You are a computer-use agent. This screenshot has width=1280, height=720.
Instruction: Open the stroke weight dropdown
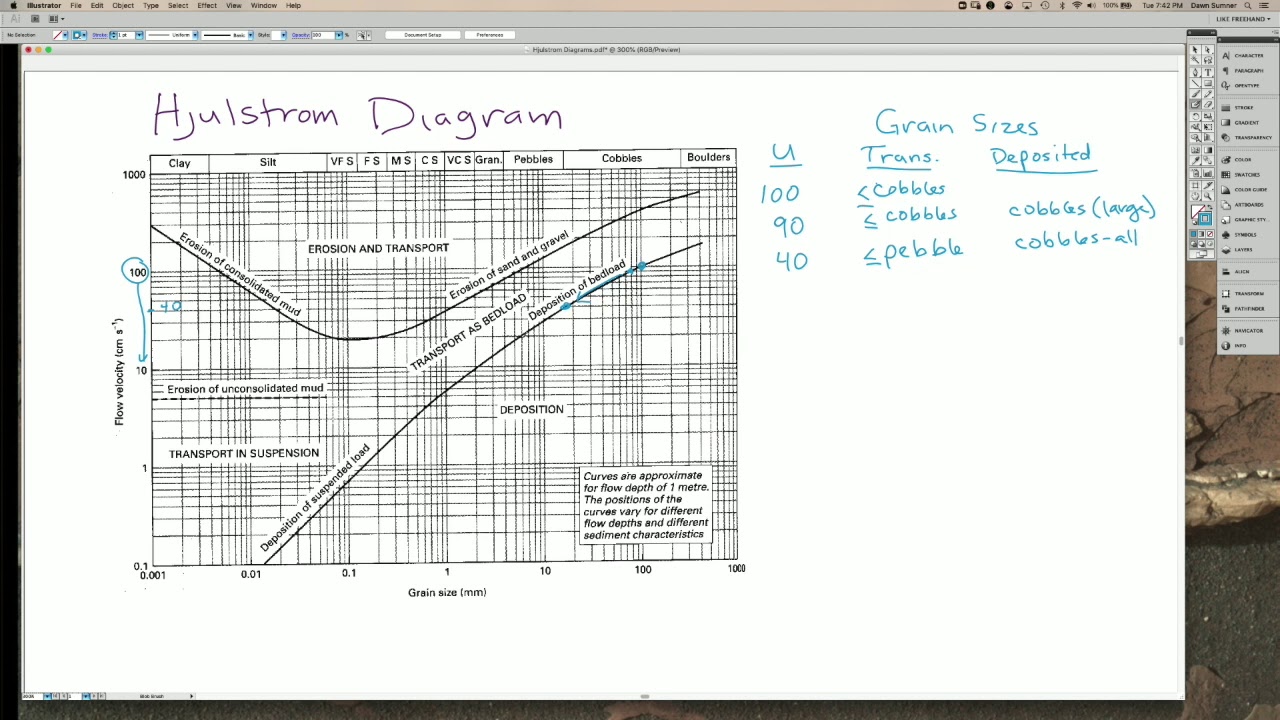click(139, 35)
